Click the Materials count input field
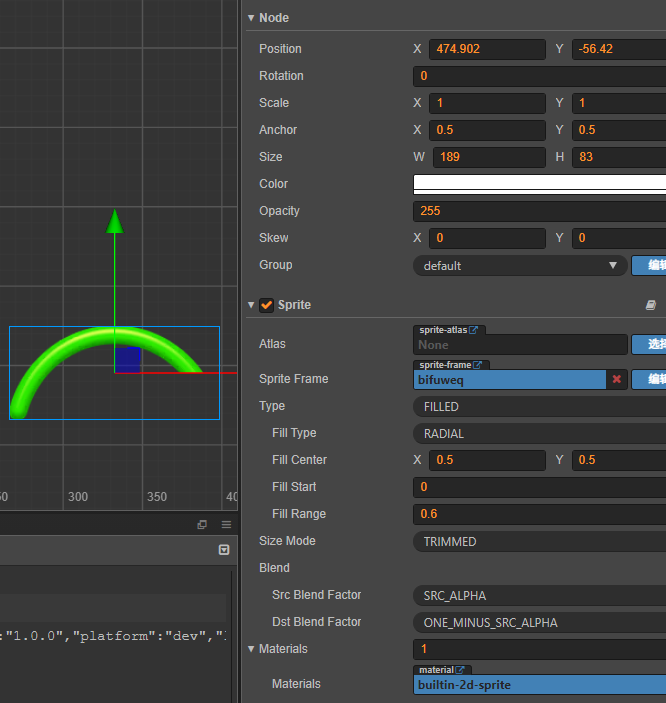The image size is (666, 703). coord(539,649)
